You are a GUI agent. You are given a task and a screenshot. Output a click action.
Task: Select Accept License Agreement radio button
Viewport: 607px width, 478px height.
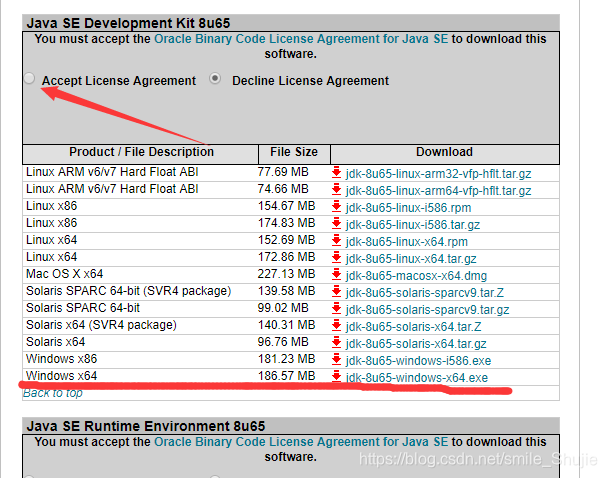click(x=29, y=78)
